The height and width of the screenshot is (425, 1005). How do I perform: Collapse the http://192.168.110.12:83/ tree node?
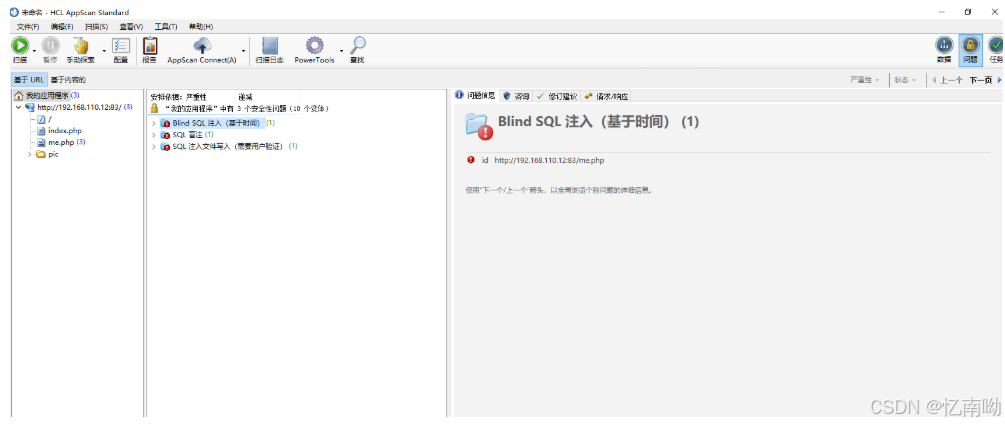[19, 107]
